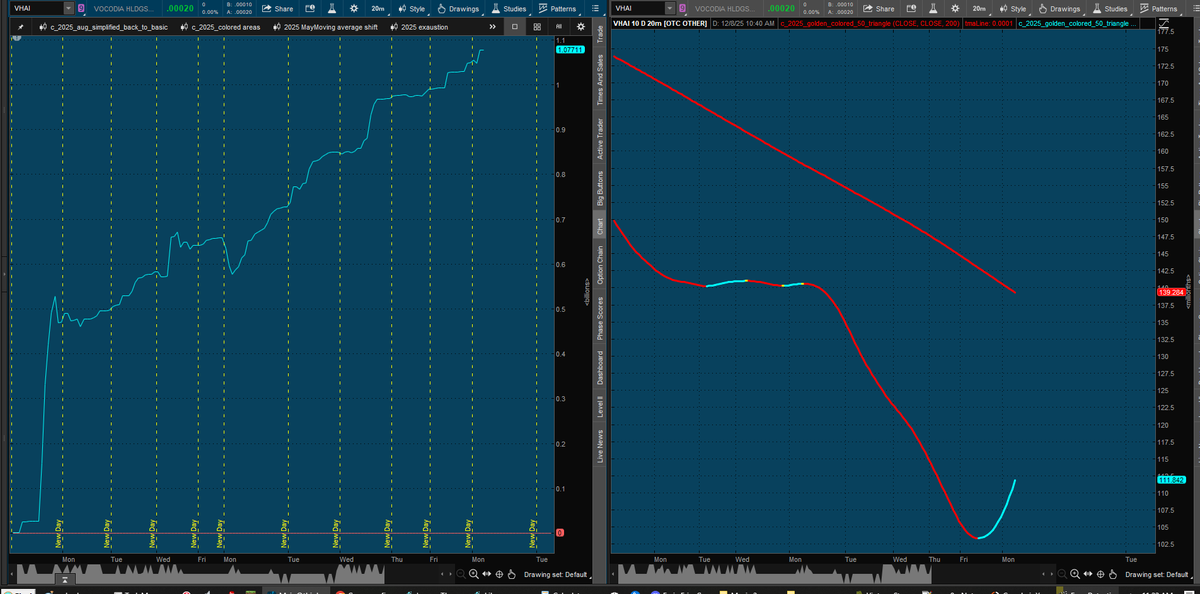The width and height of the screenshot is (1200, 594).
Task: Open the left chart's quick news icon
Action: pos(308,8)
